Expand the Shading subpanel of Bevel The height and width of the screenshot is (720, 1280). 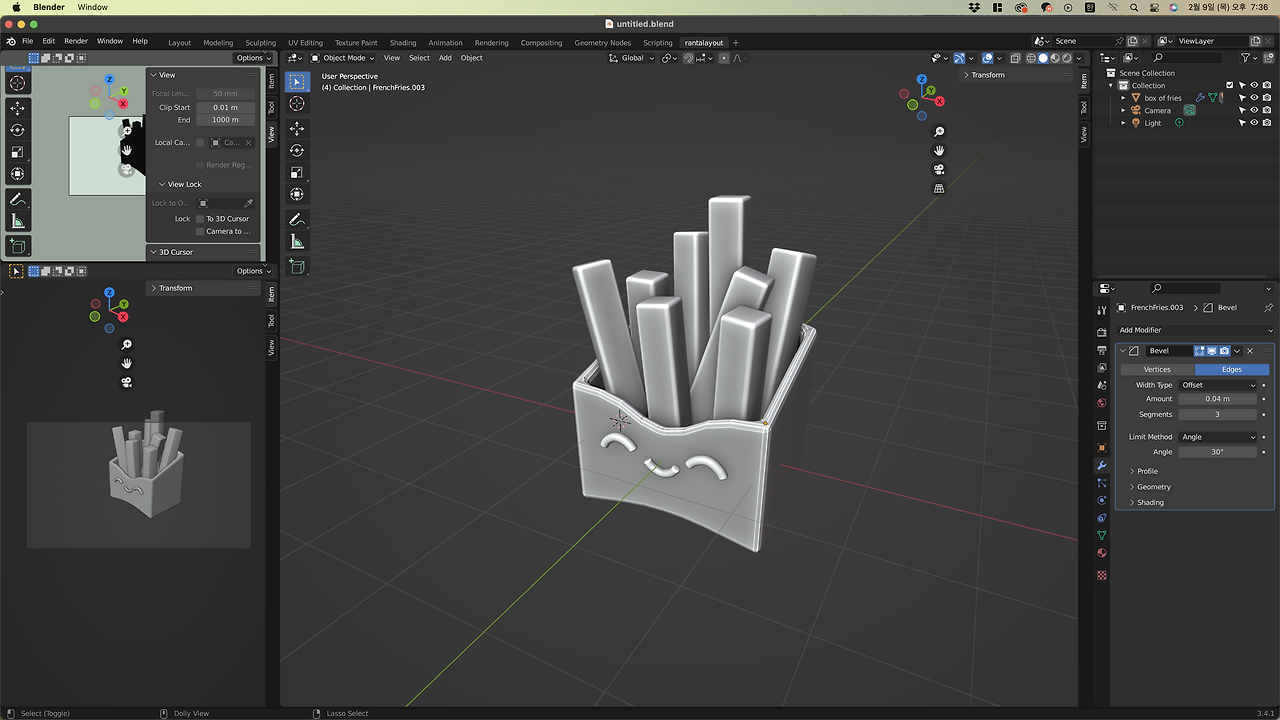tap(1148, 503)
